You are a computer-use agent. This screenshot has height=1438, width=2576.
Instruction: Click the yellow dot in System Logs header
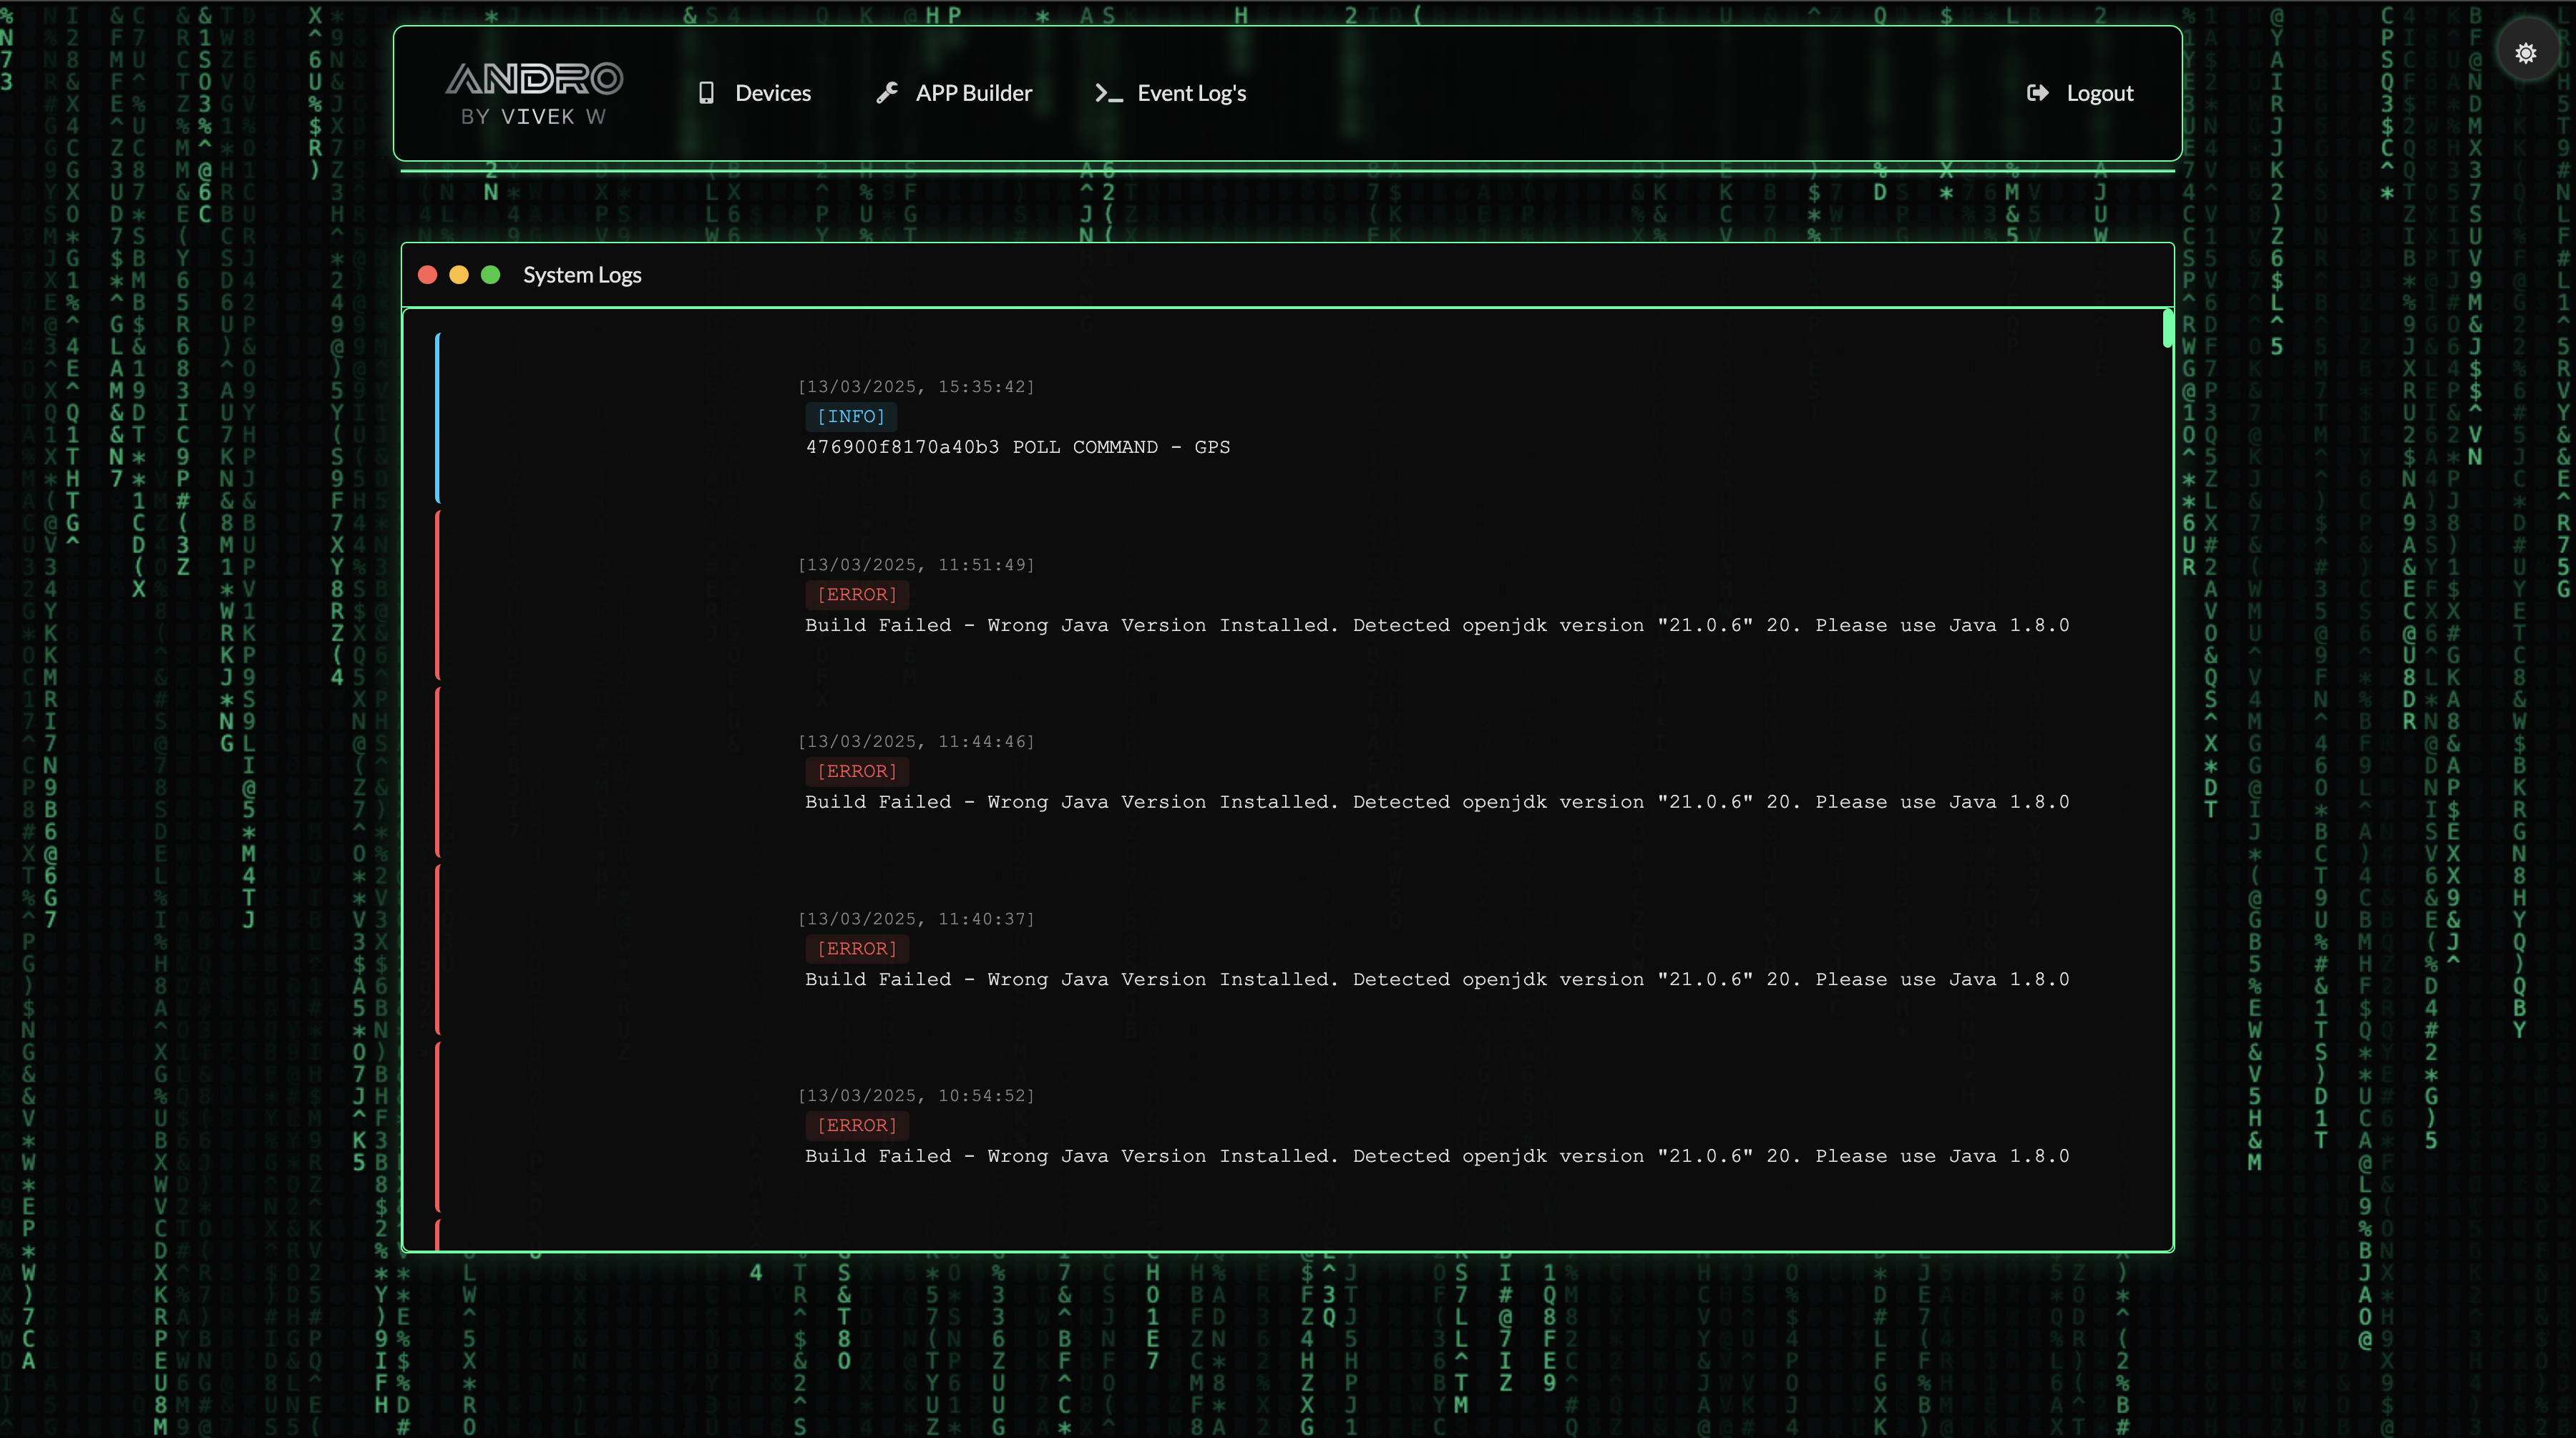459,275
